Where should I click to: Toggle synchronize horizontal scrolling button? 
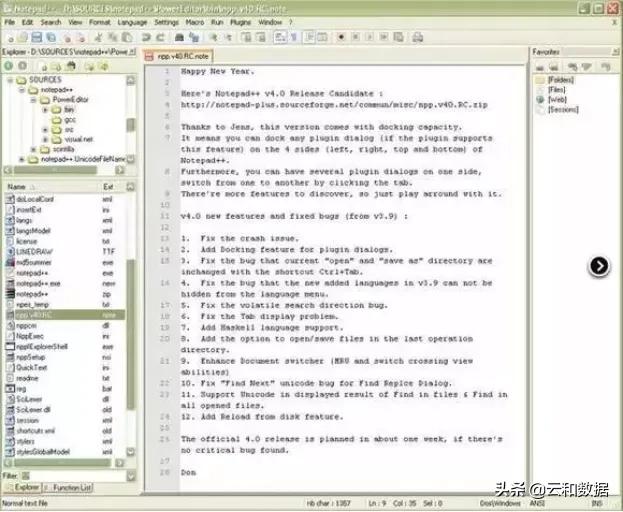tap(261, 37)
